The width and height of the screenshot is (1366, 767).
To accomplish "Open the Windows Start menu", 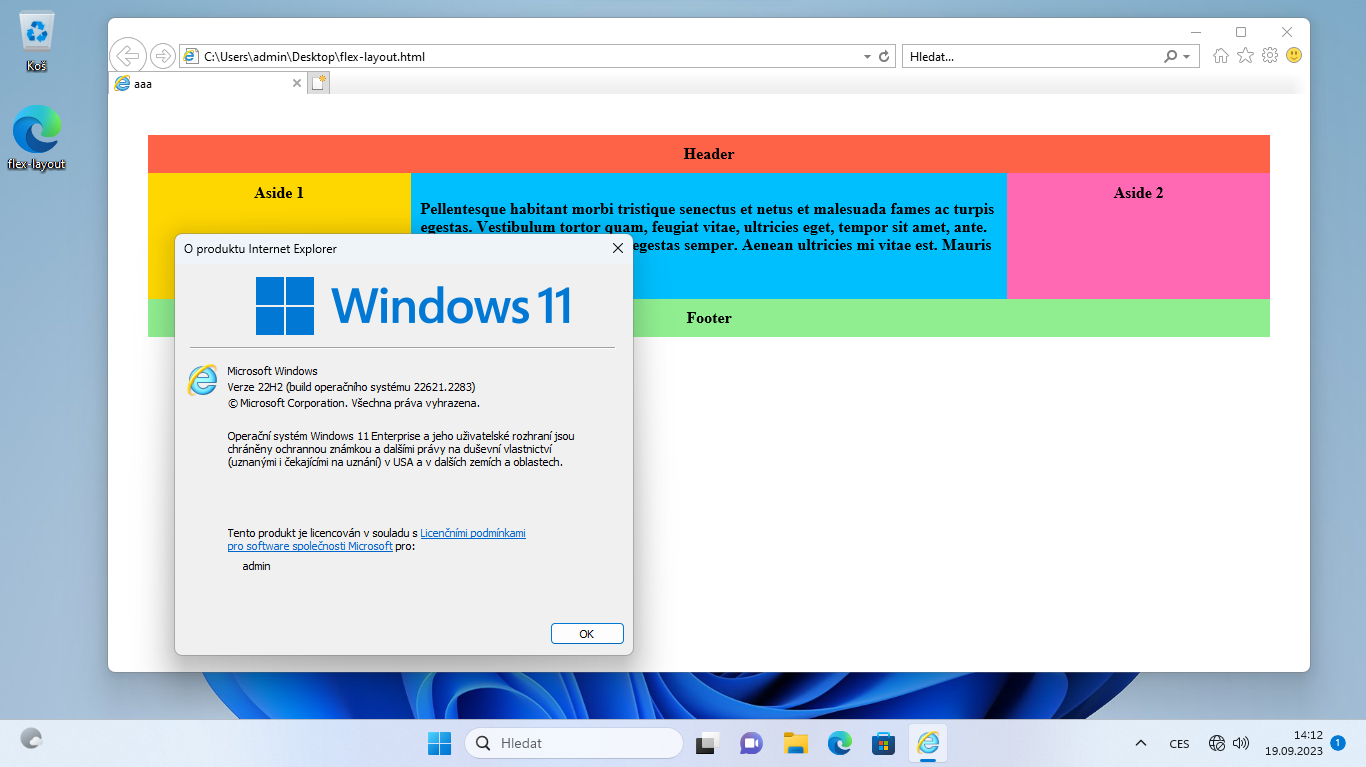I will (440, 743).
